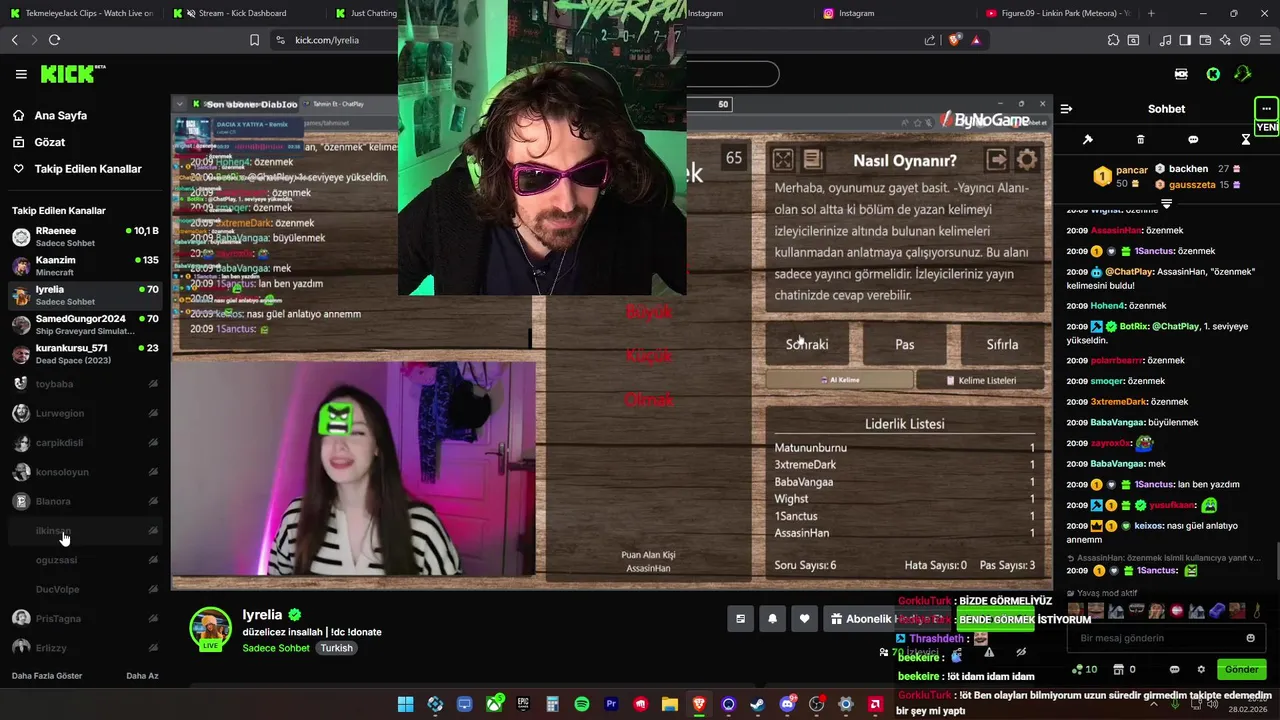This screenshot has height=720, width=1280.
Task: Open offline channel Lurwegion
Action: coord(85,413)
